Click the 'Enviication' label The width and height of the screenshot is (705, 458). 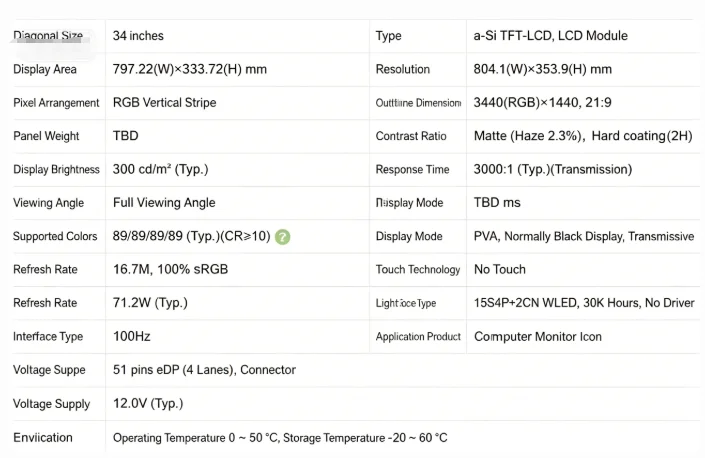[43, 437]
